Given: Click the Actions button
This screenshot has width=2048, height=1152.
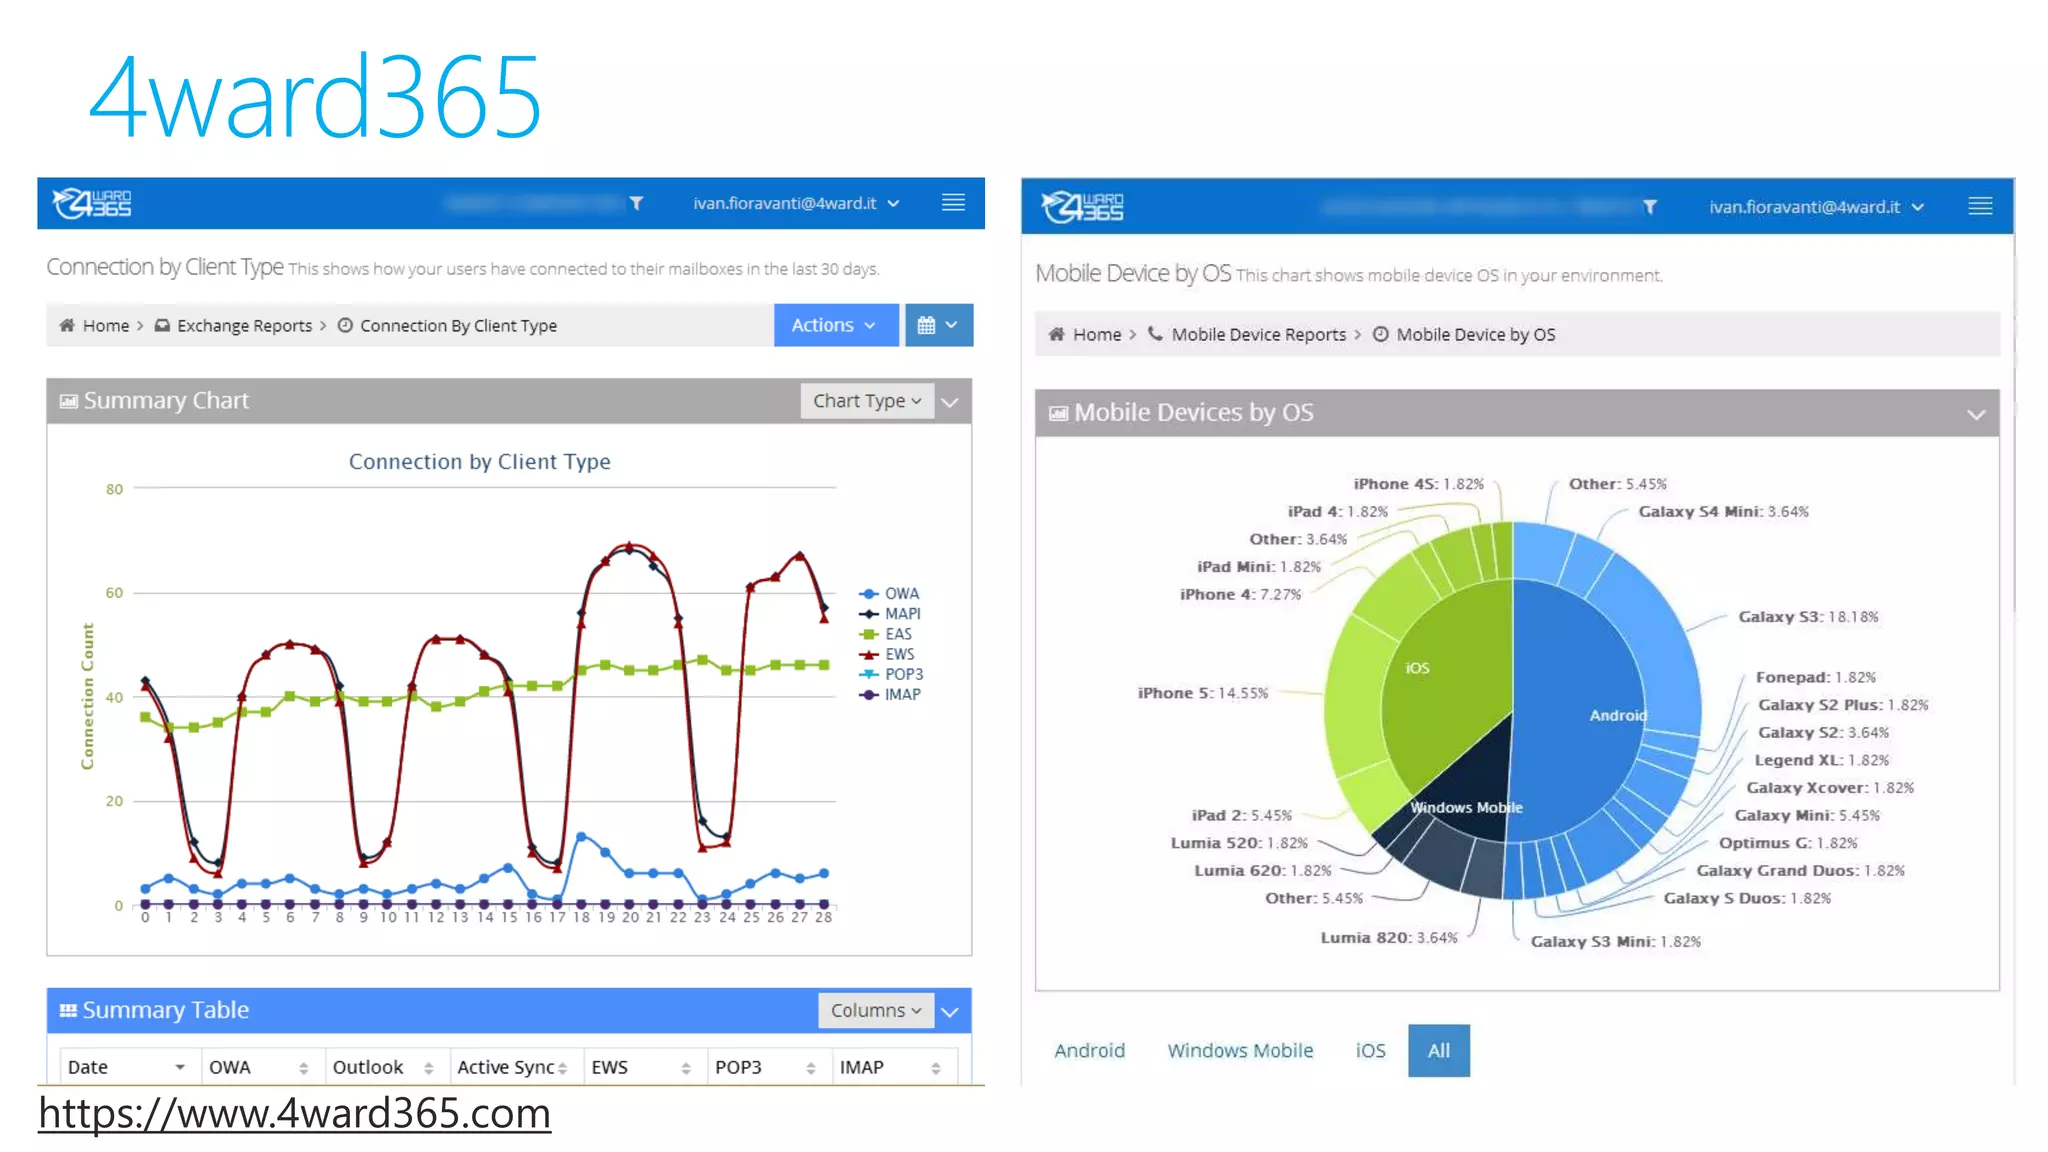Looking at the screenshot, I should pos(834,325).
